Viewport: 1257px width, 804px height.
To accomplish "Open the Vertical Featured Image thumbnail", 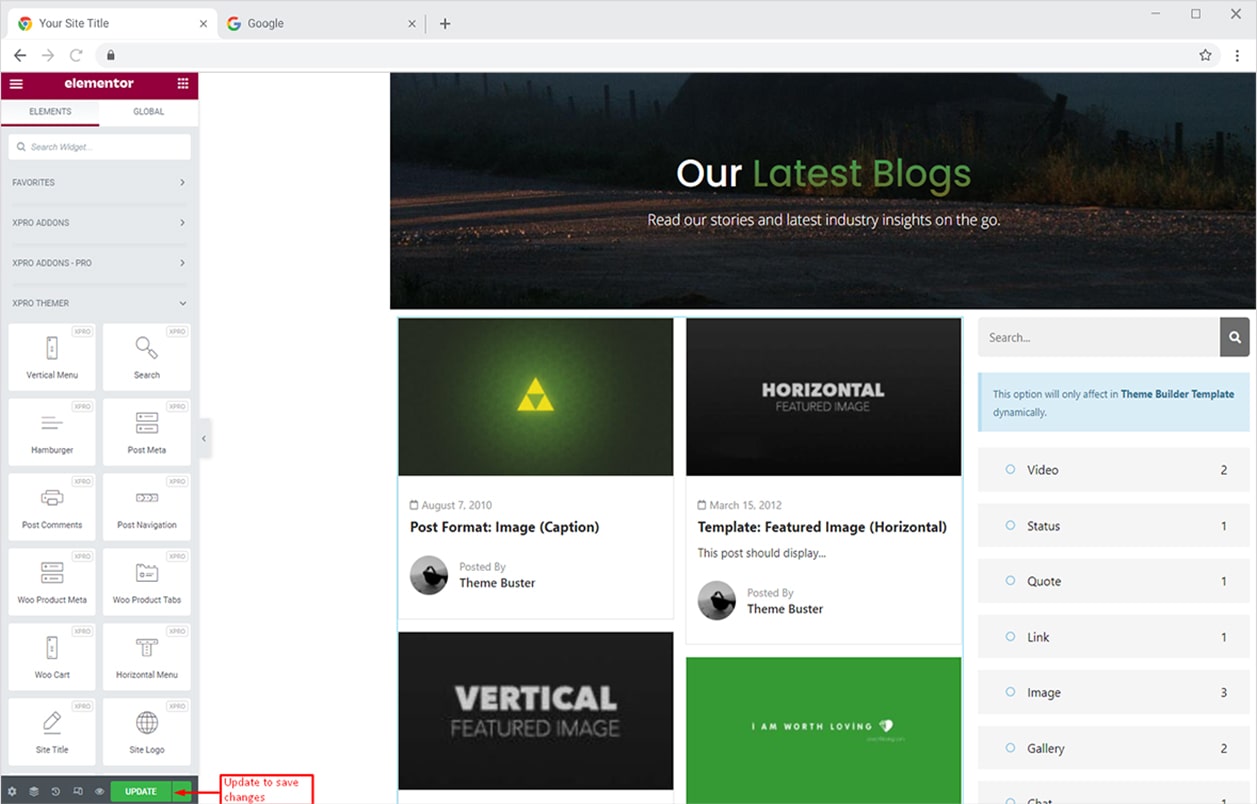I will tap(536, 711).
